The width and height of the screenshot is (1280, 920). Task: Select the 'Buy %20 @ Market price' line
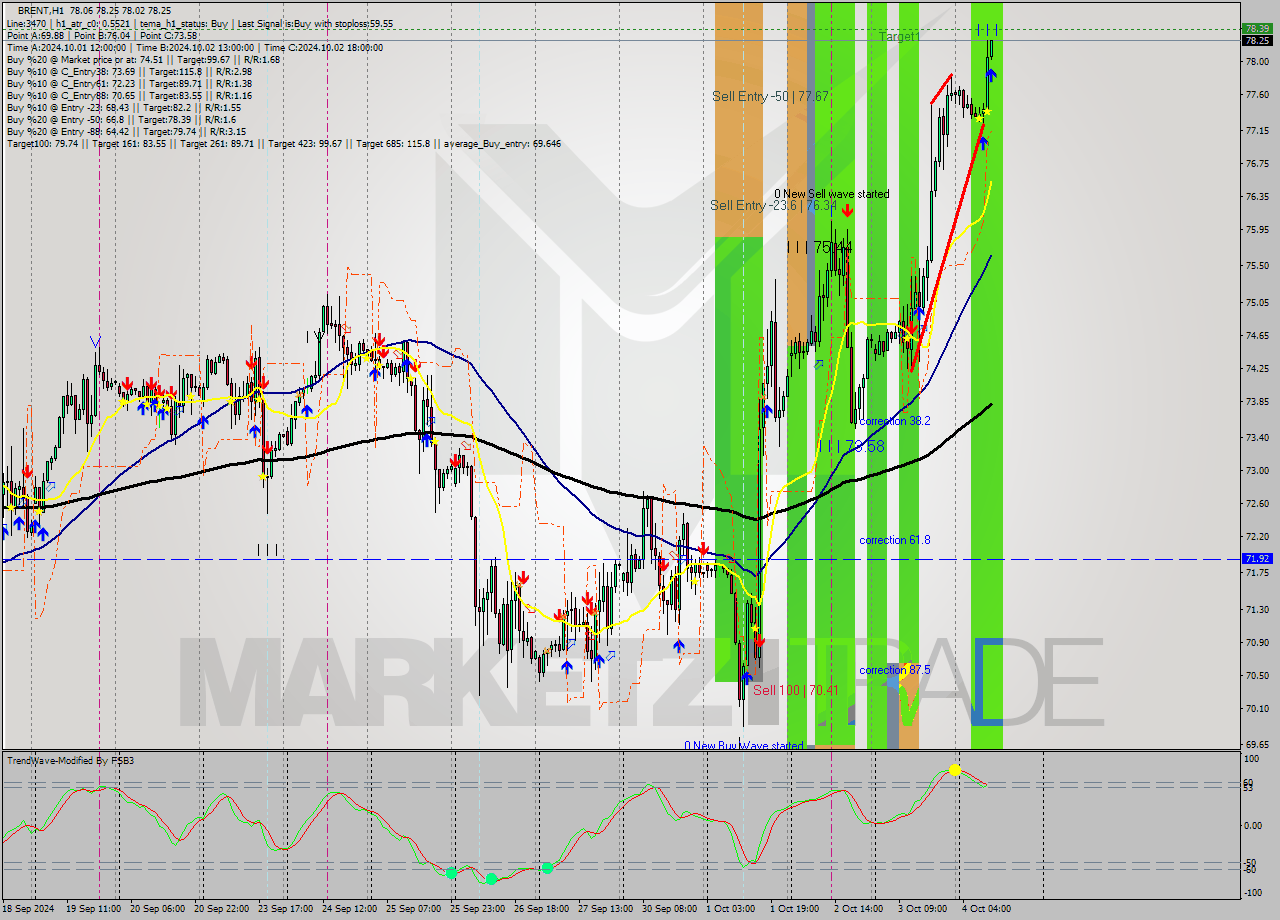tap(143, 59)
